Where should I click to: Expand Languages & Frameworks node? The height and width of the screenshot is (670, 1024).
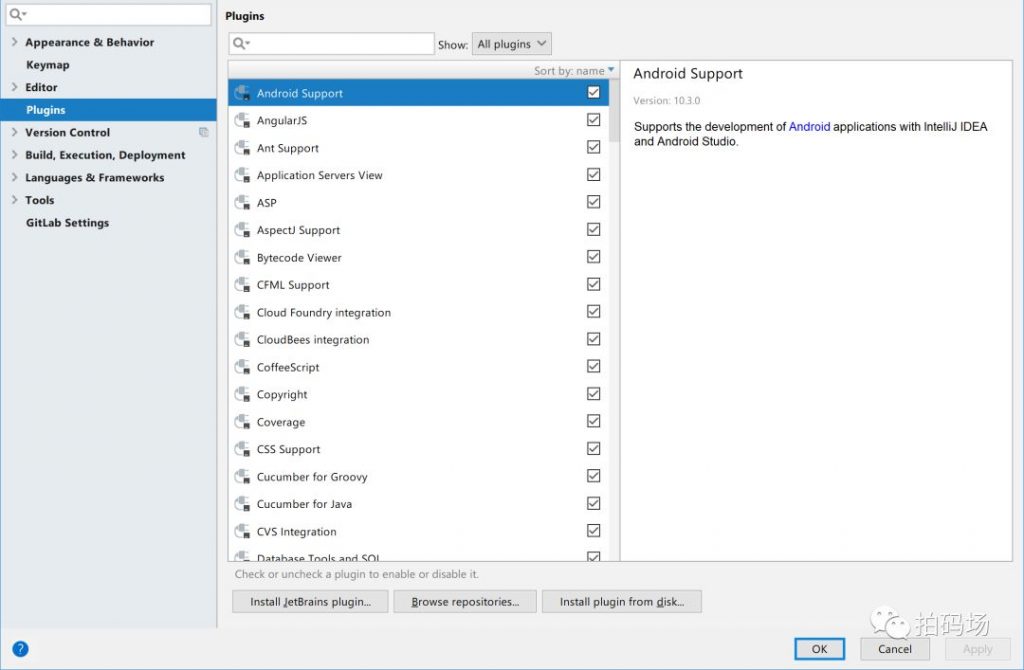(x=14, y=177)
